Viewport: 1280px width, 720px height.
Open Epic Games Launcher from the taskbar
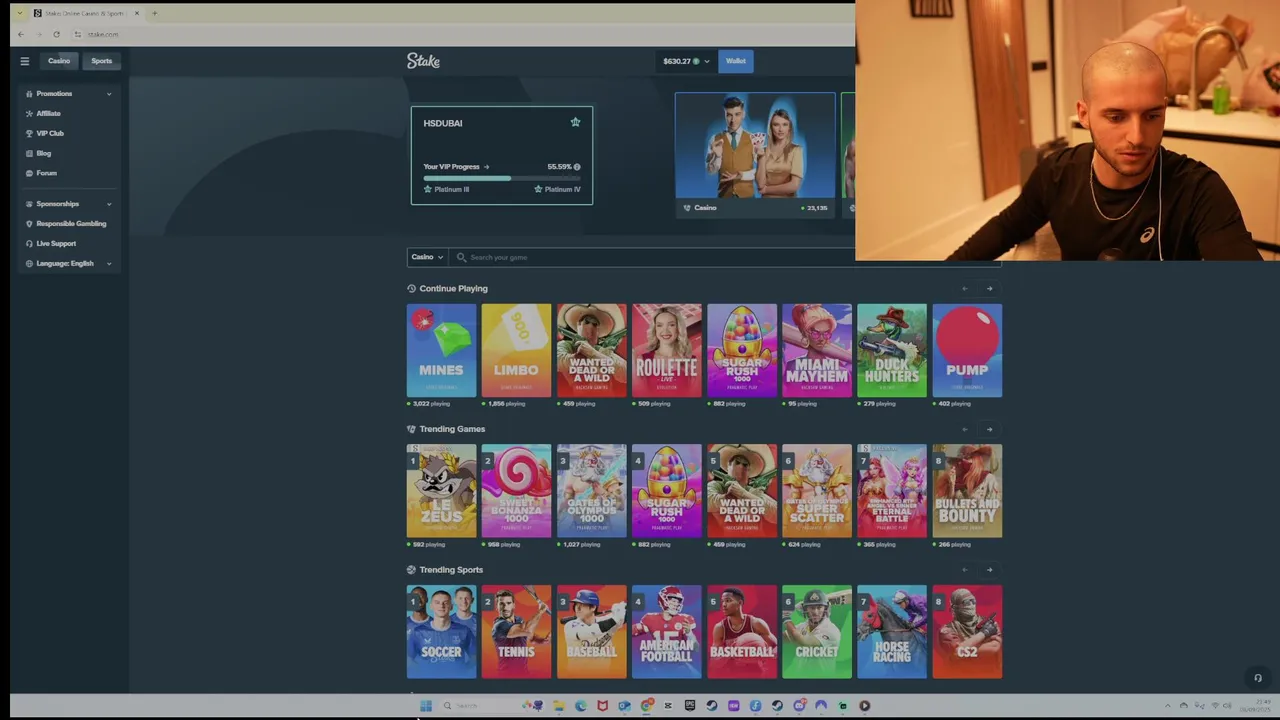coord(690,705)
